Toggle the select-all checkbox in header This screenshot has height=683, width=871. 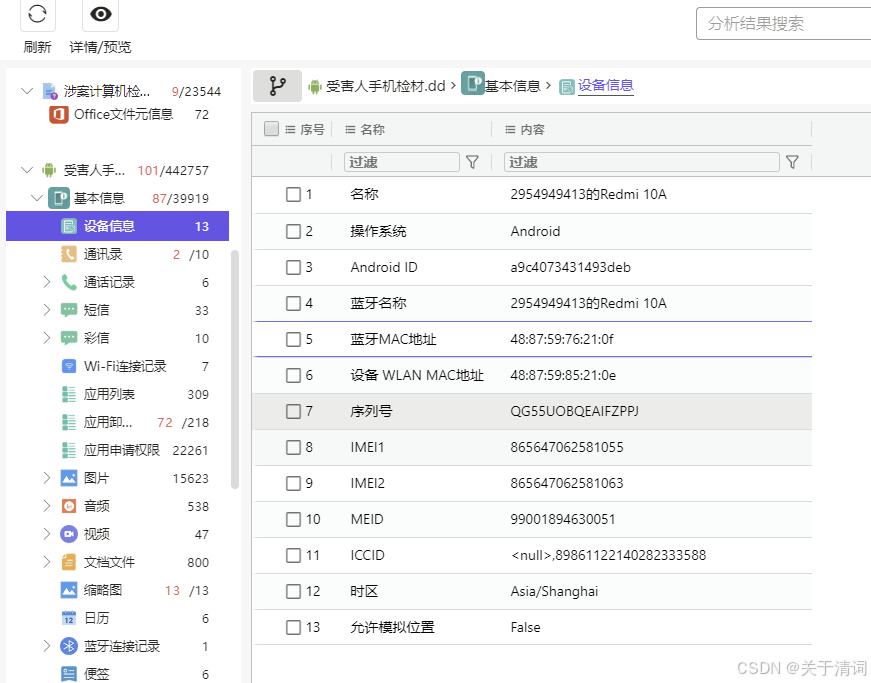coord(271,129)
